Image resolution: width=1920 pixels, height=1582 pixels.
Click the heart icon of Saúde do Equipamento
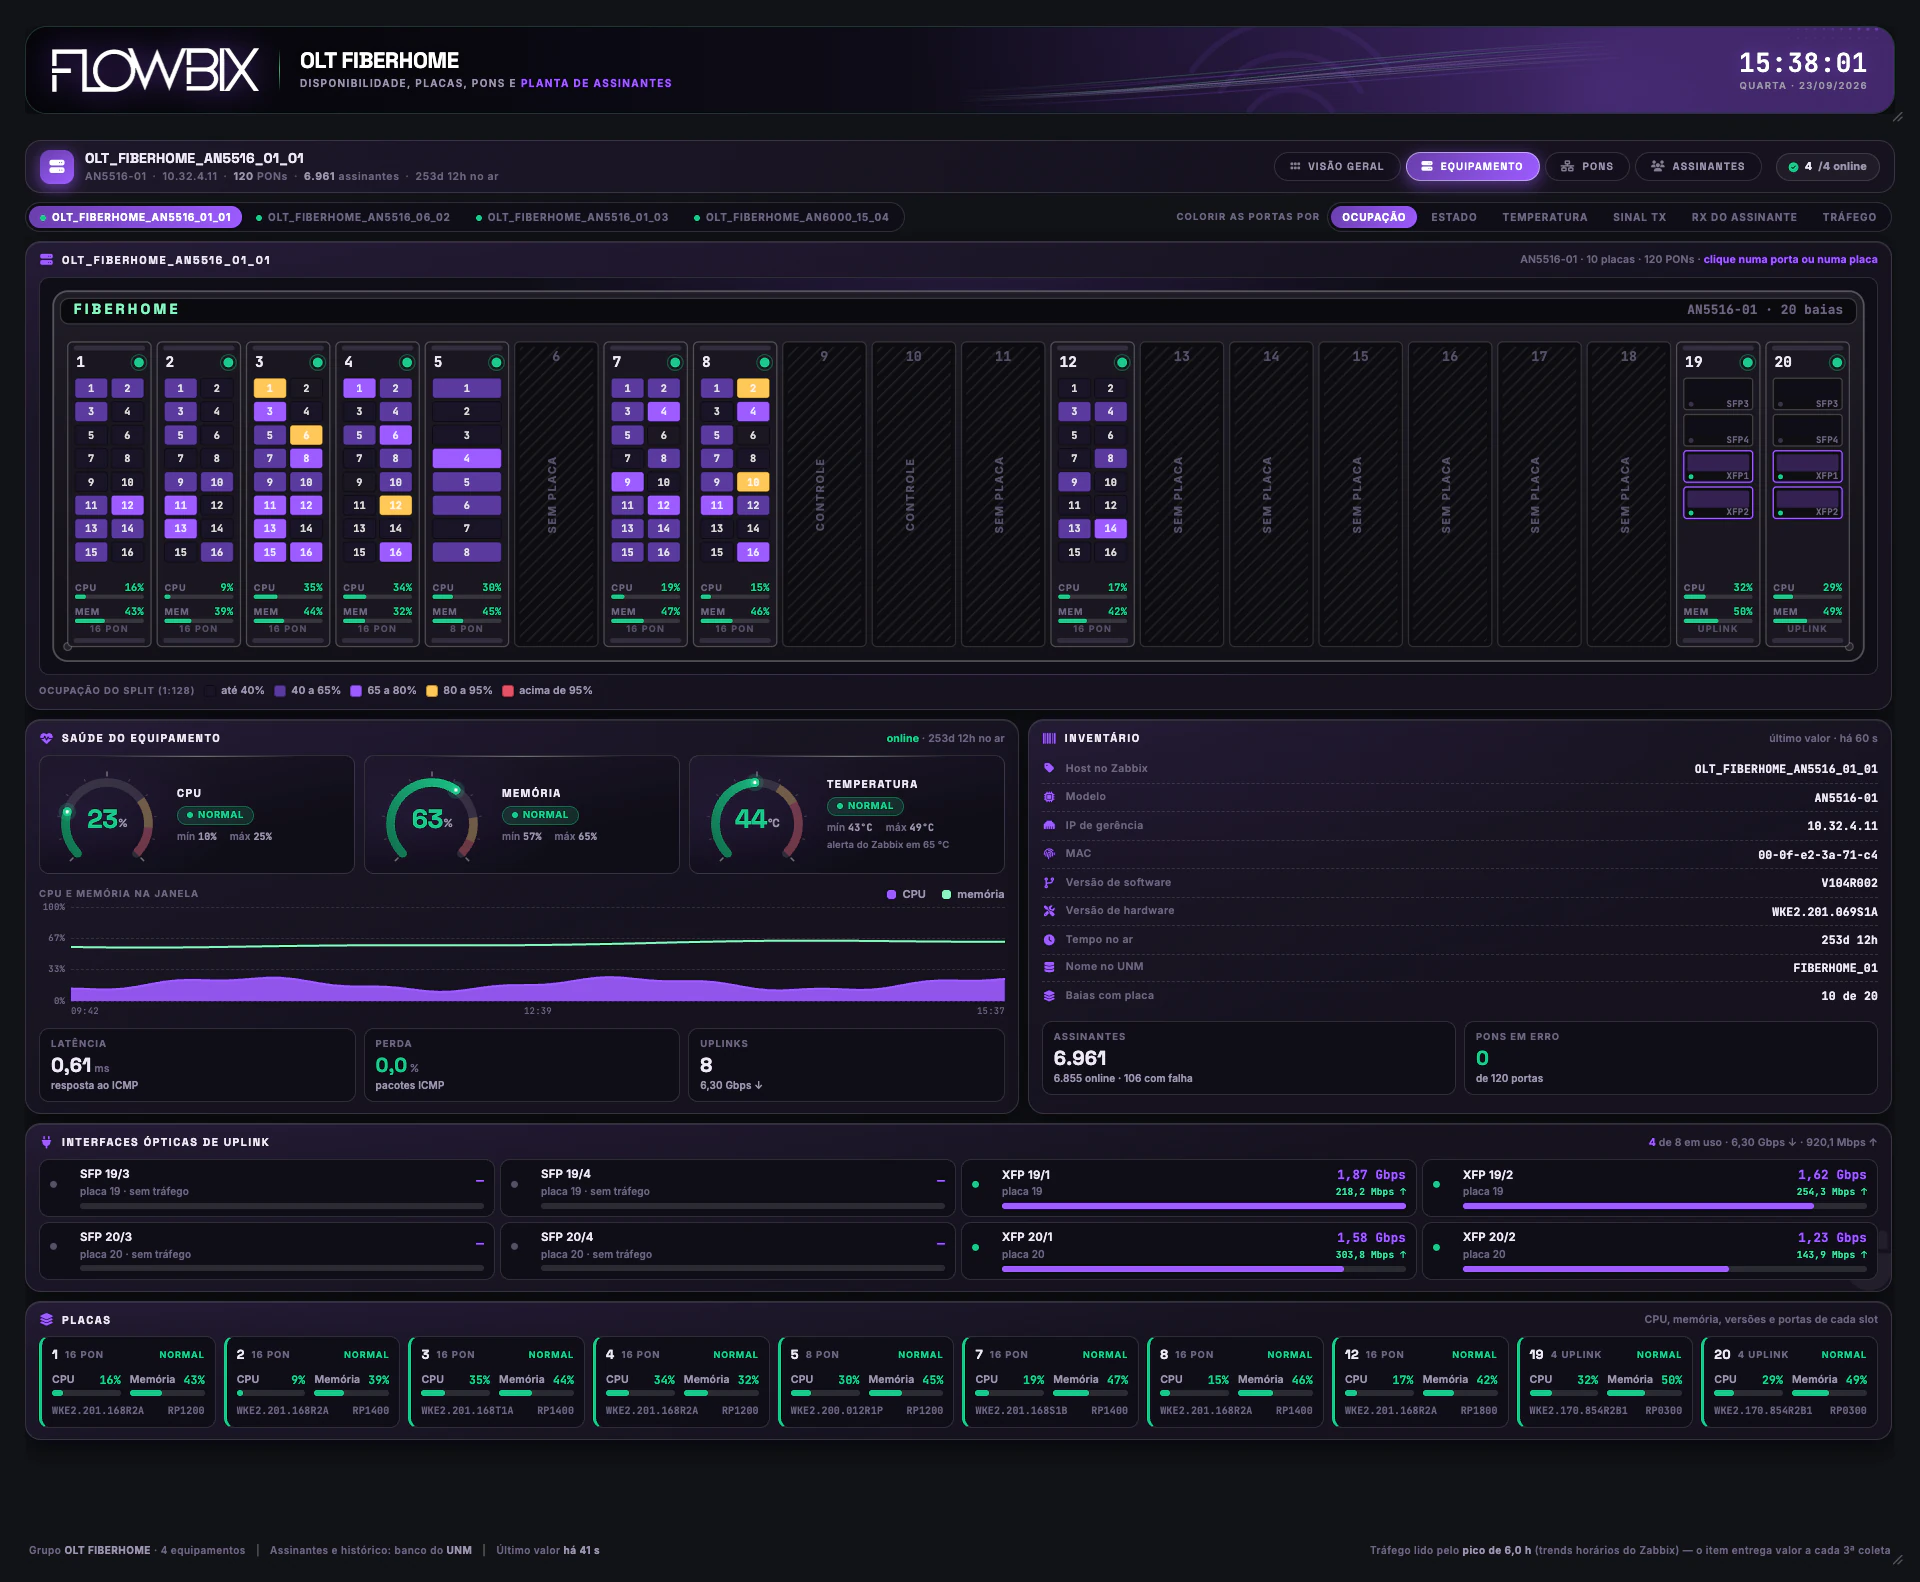46,738
